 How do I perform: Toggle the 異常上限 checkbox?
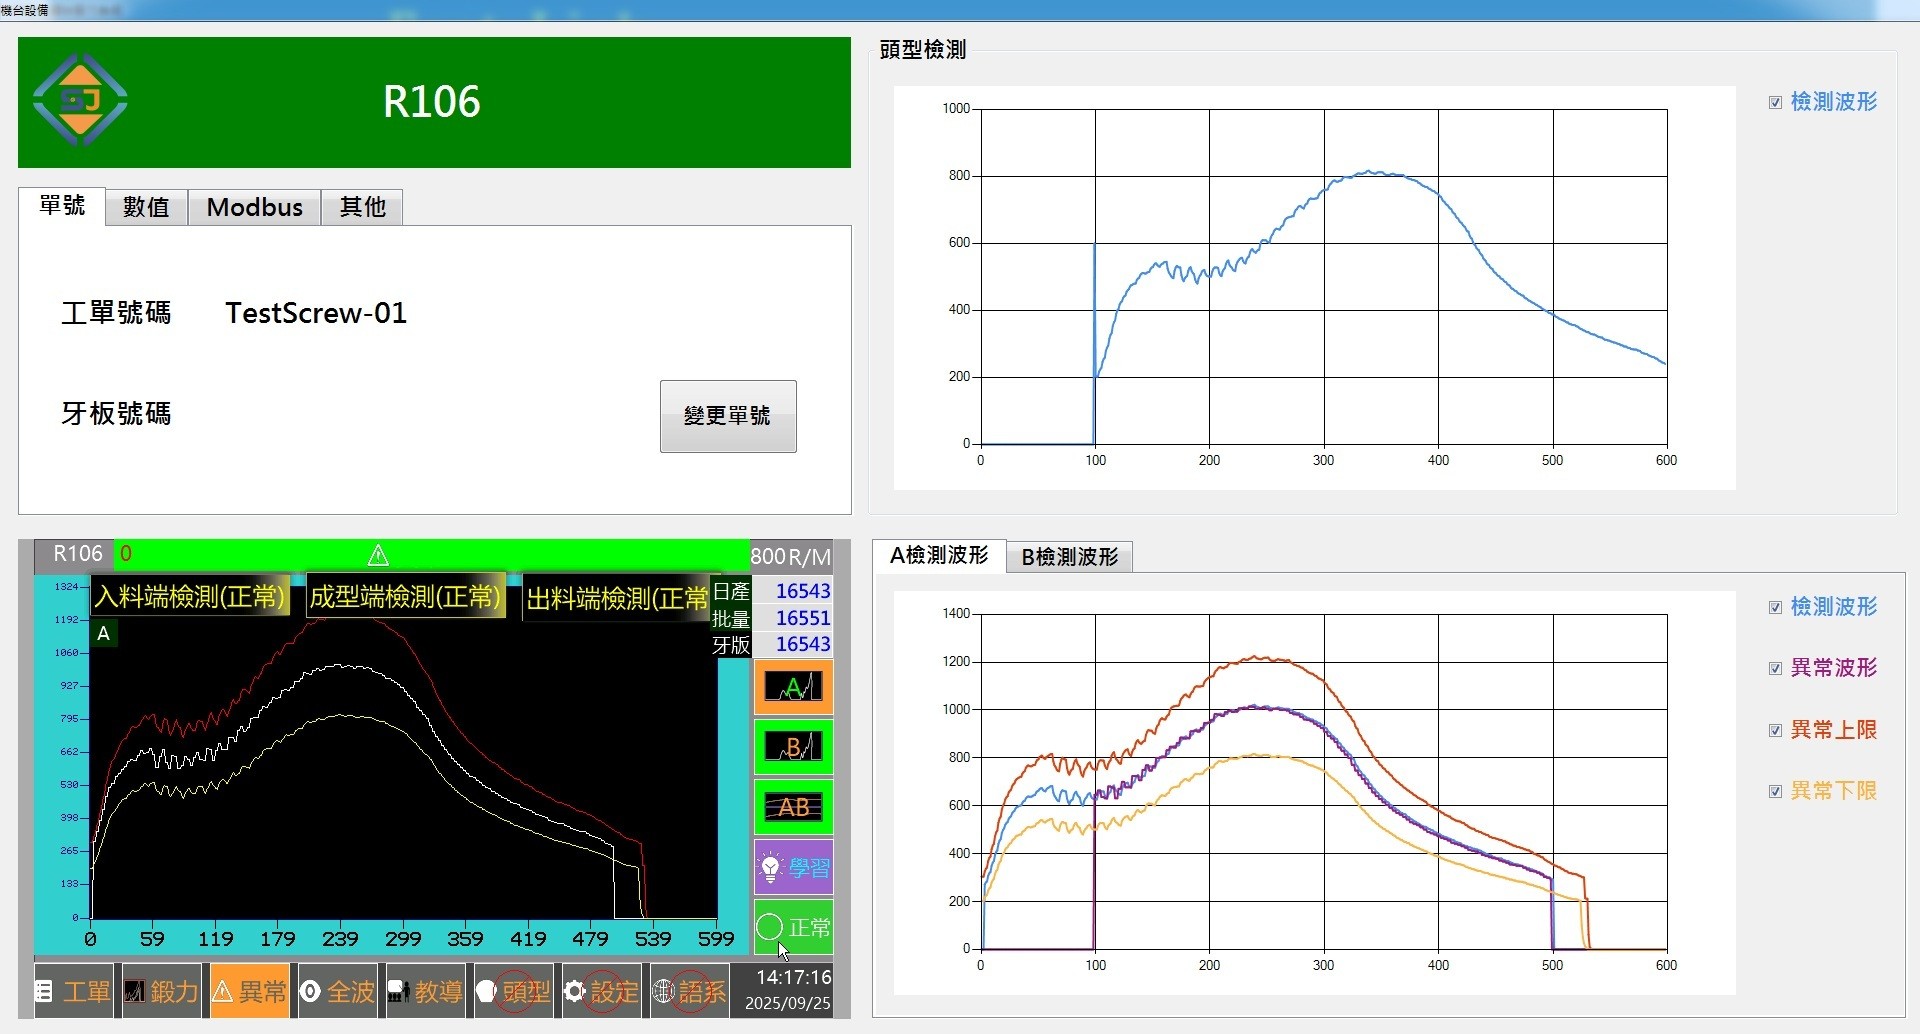click(x=1775, y=730)
